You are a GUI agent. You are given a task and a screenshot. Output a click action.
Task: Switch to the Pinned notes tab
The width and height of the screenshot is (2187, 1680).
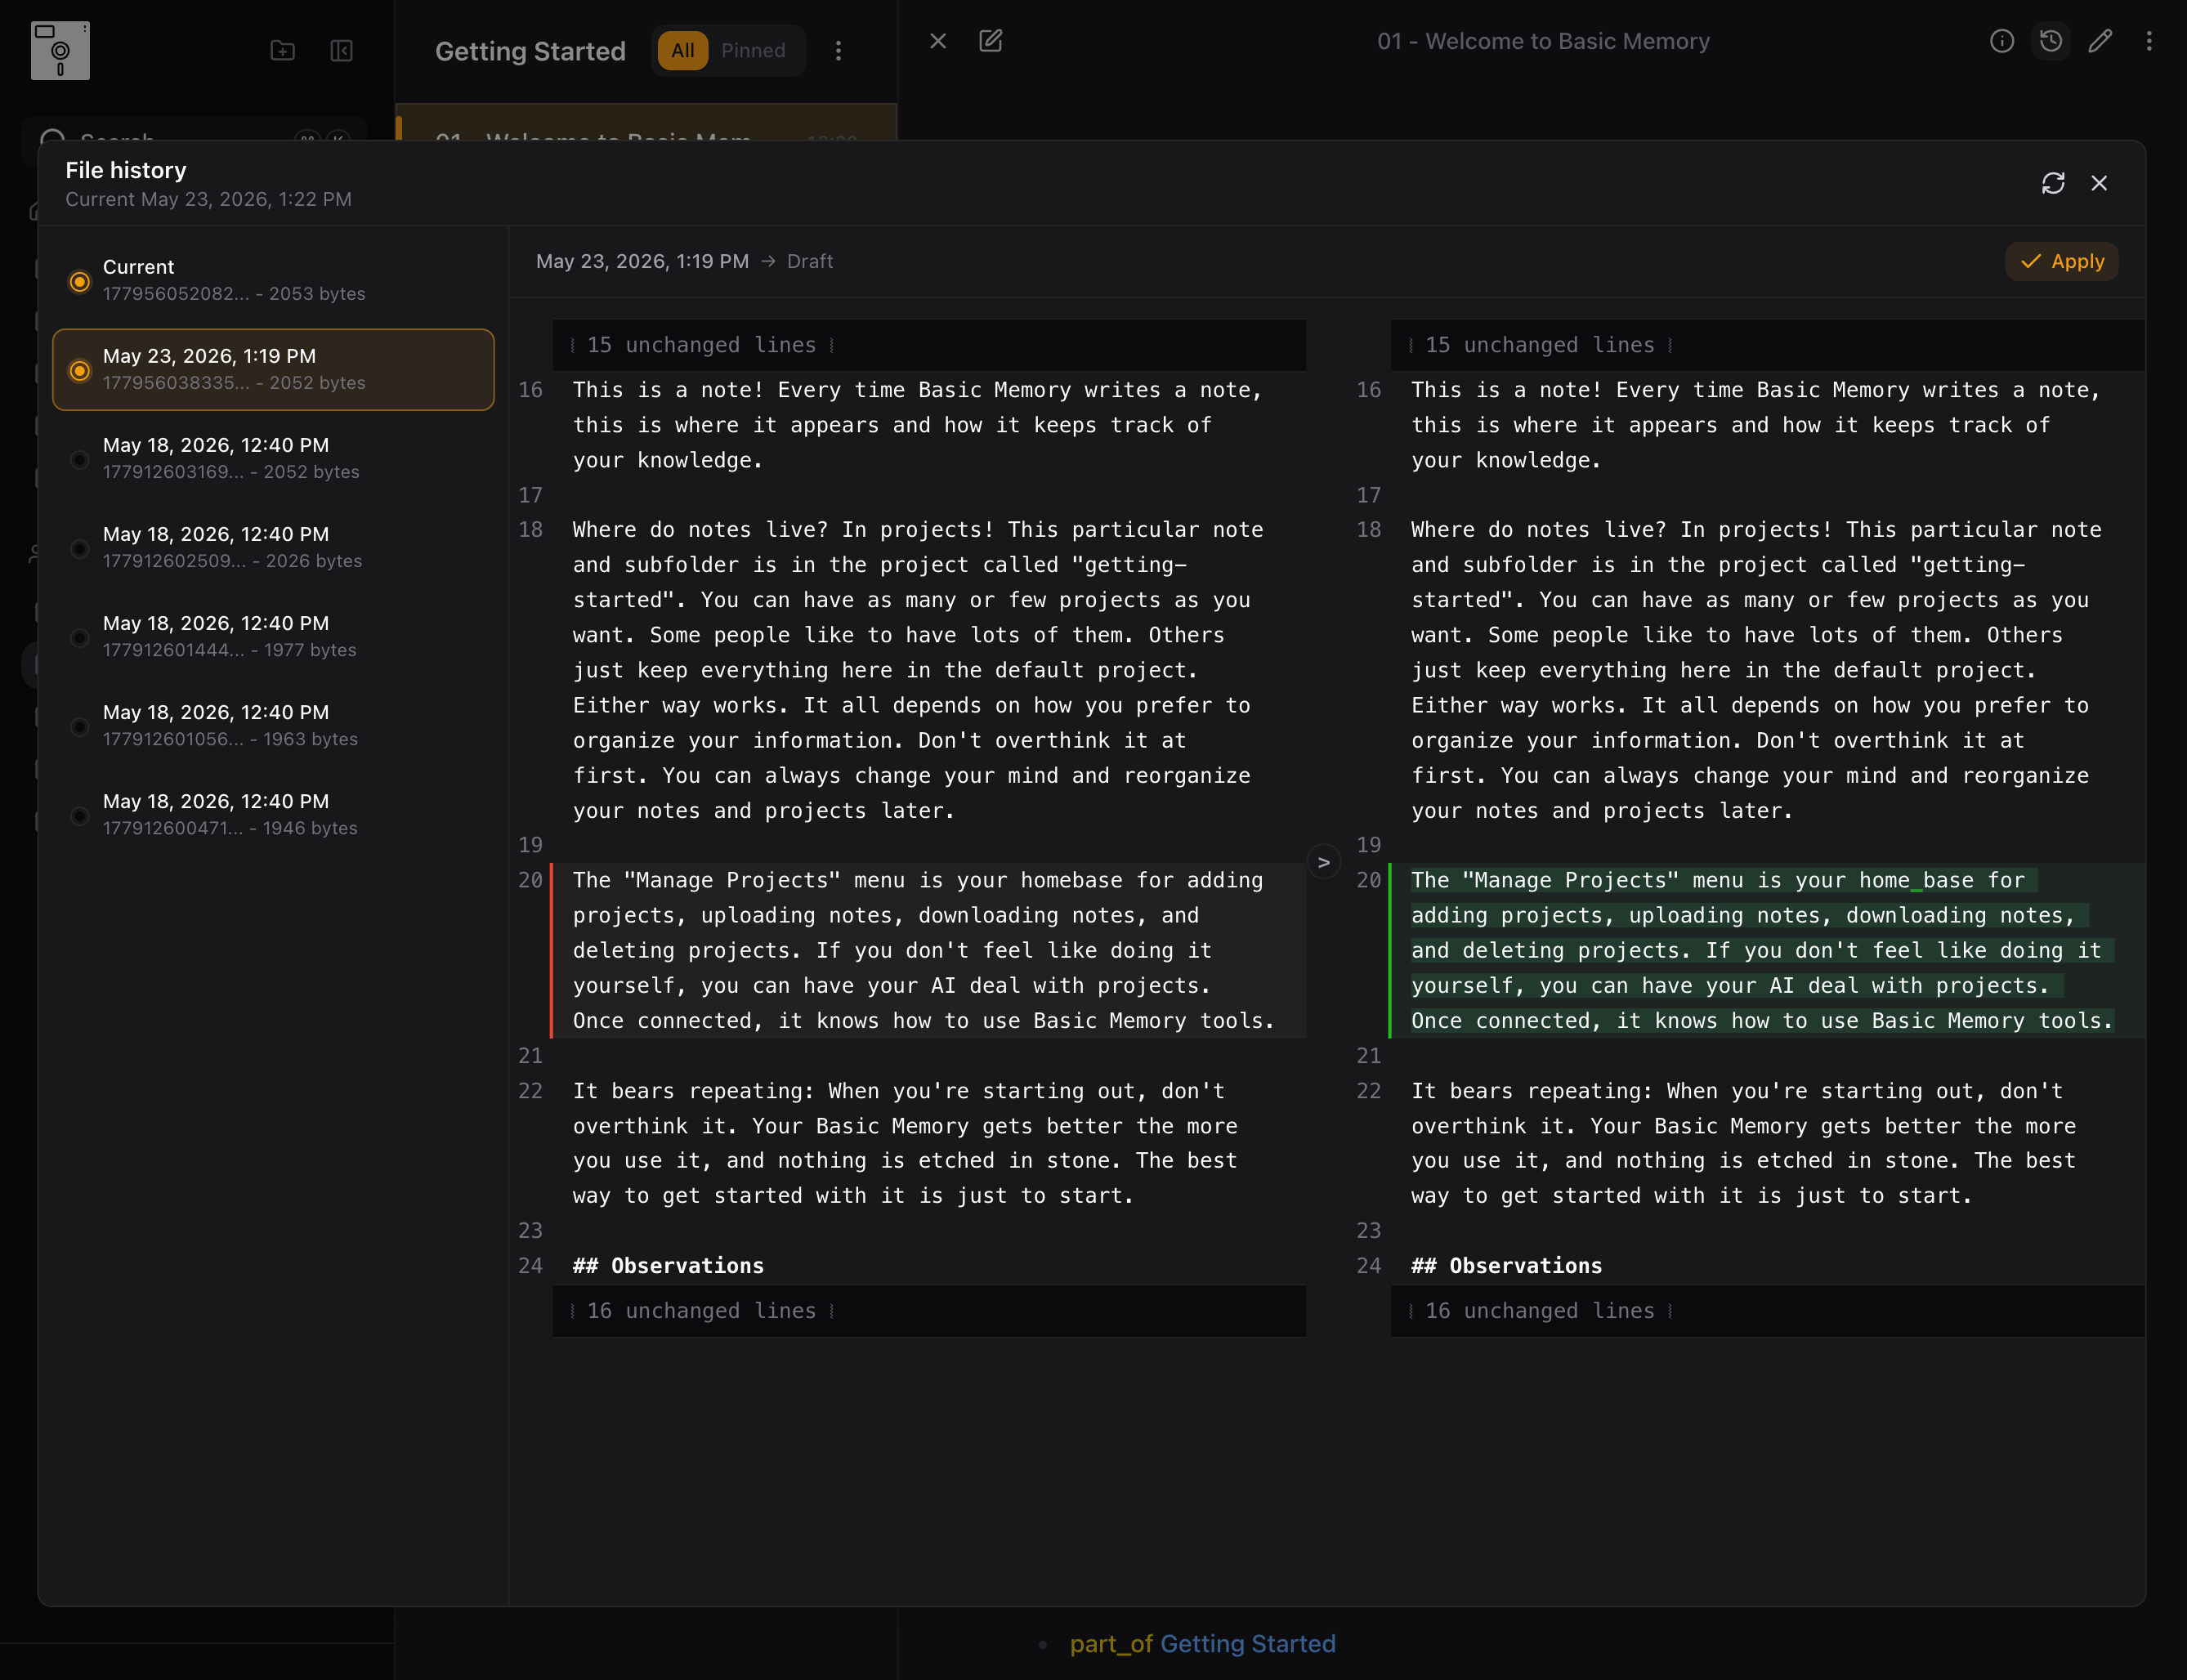pos(753,50)
